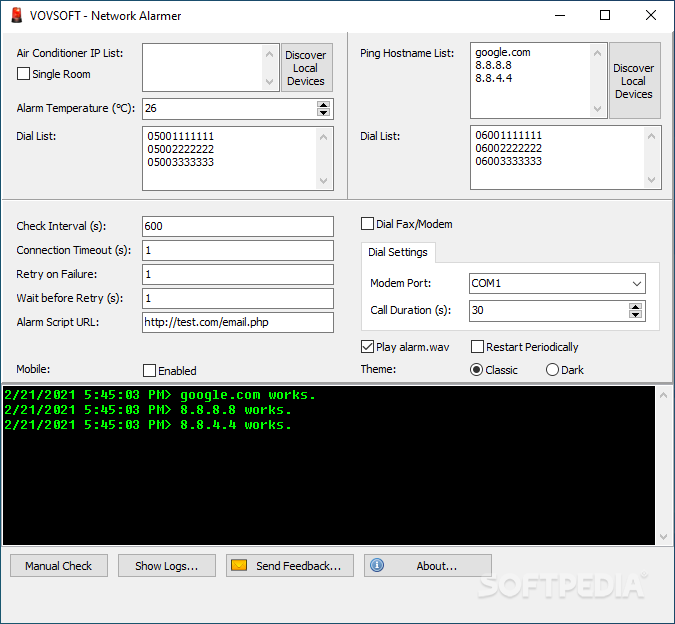Discover Local Devices for Air Conditioner list
The image size is (675, 624).
coord(307,68)
